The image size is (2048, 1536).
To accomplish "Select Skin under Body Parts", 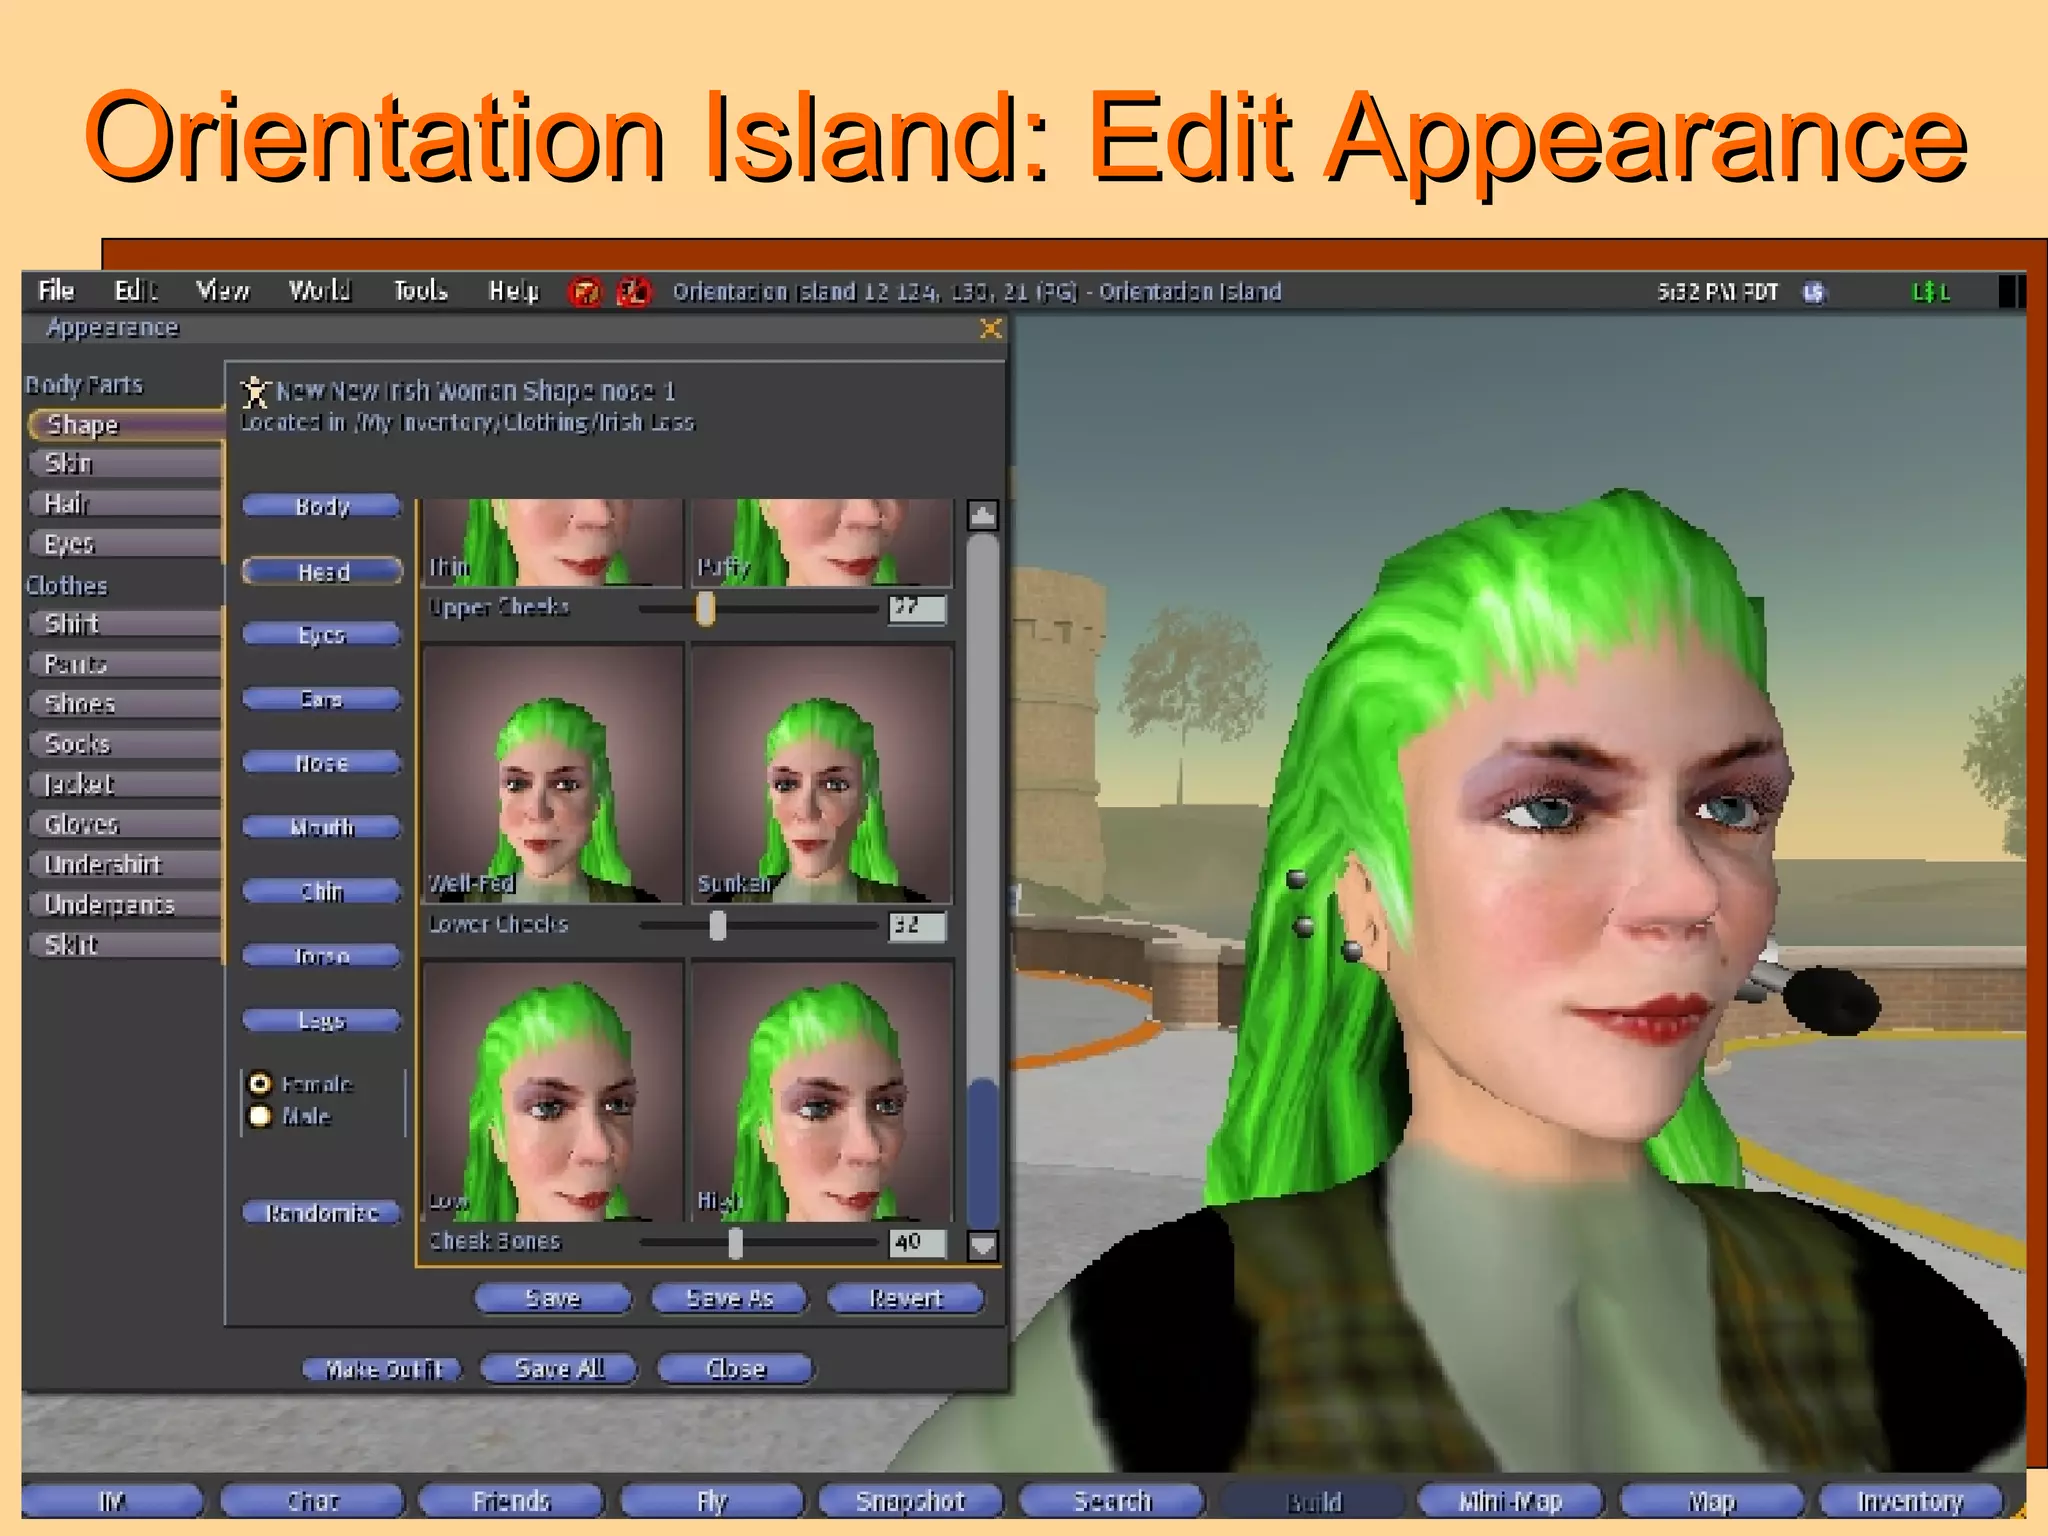I will coord(126,463).
